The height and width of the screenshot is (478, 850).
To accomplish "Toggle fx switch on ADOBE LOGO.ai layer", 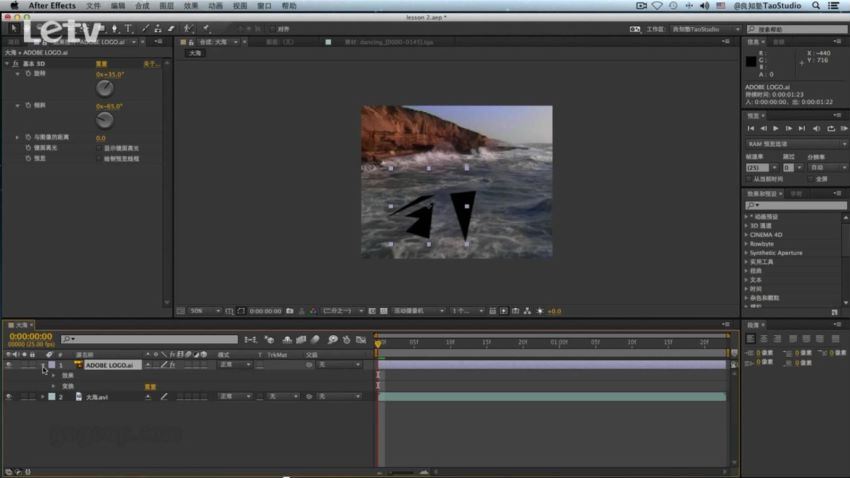I will (172, 365).
